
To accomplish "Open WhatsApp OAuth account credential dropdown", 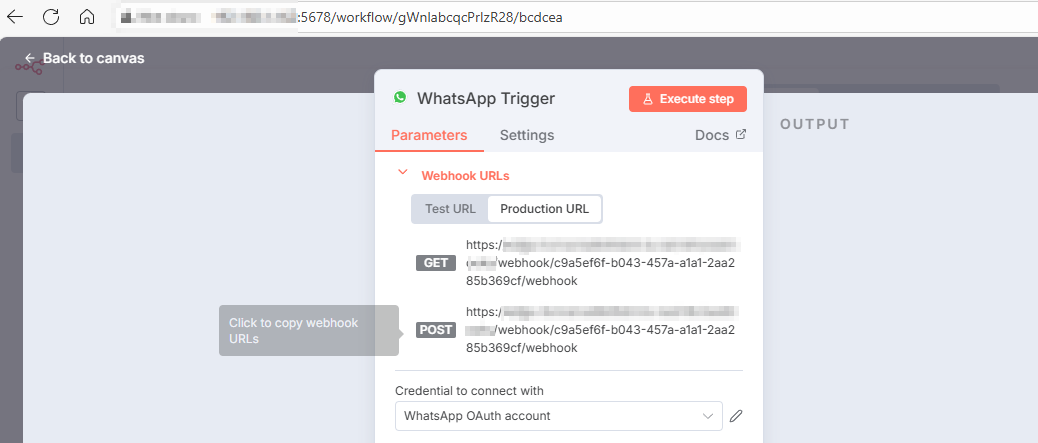I will (x=548, y=416).
